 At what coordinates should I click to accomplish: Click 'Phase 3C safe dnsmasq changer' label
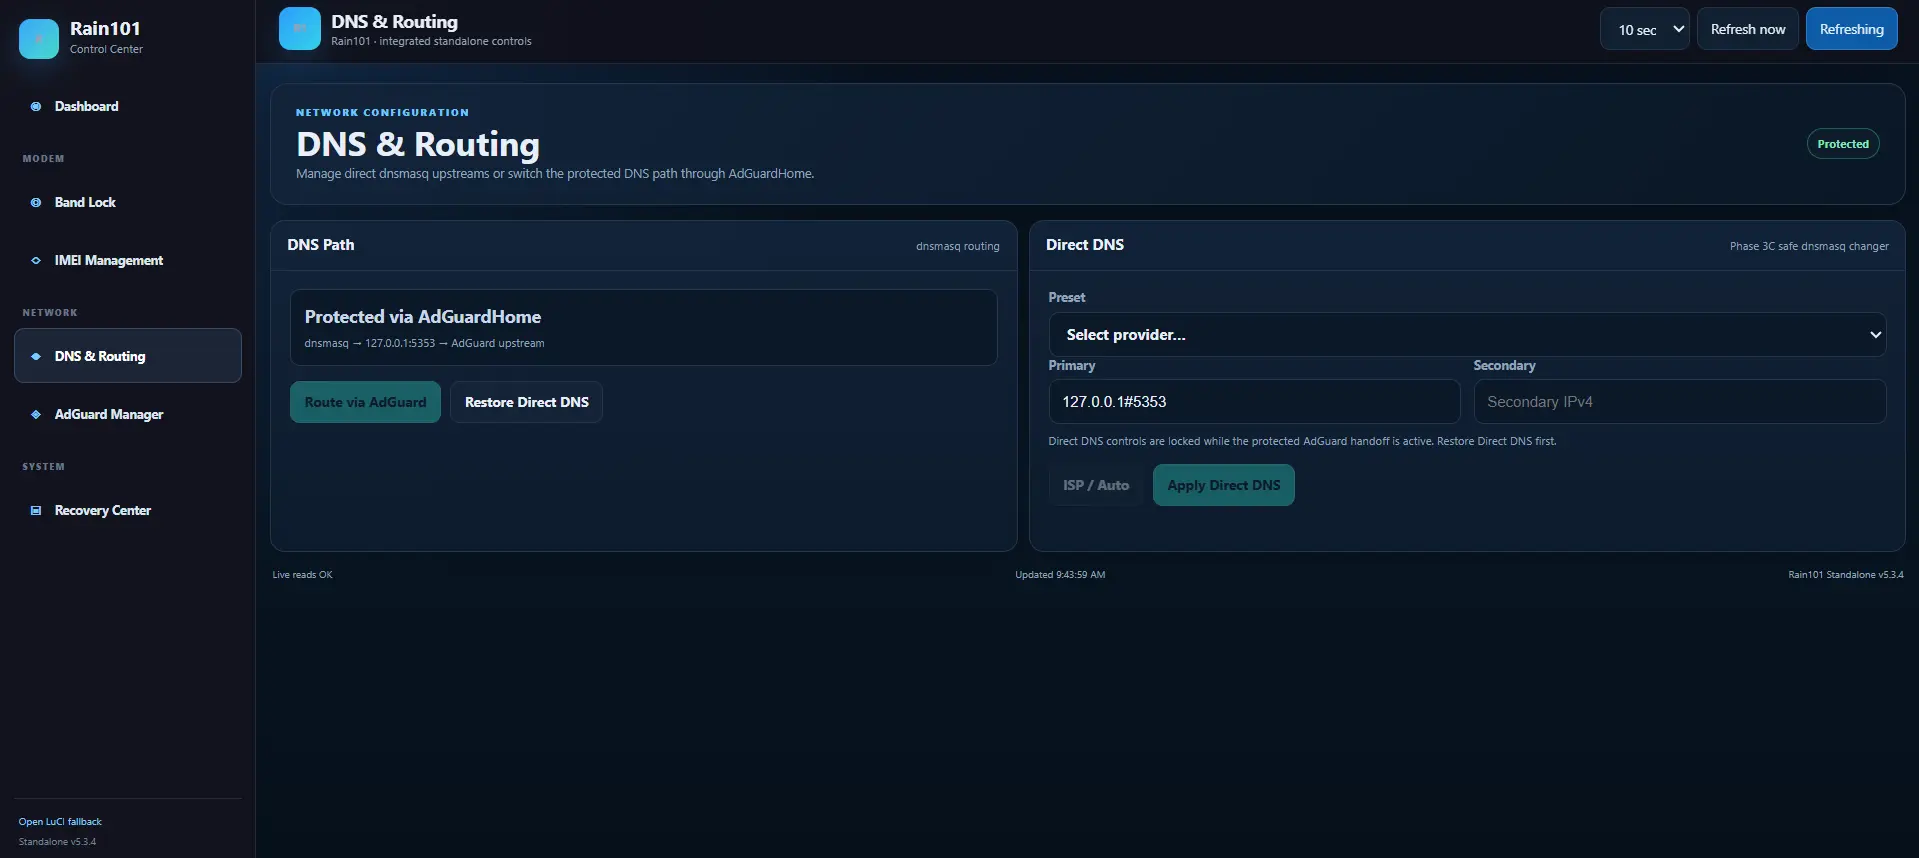(1809, 246)
